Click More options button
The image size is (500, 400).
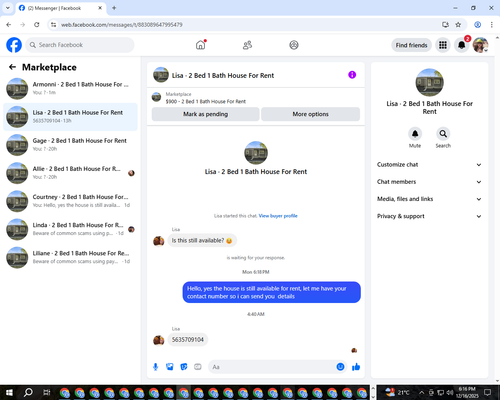(x=310, y=114)
